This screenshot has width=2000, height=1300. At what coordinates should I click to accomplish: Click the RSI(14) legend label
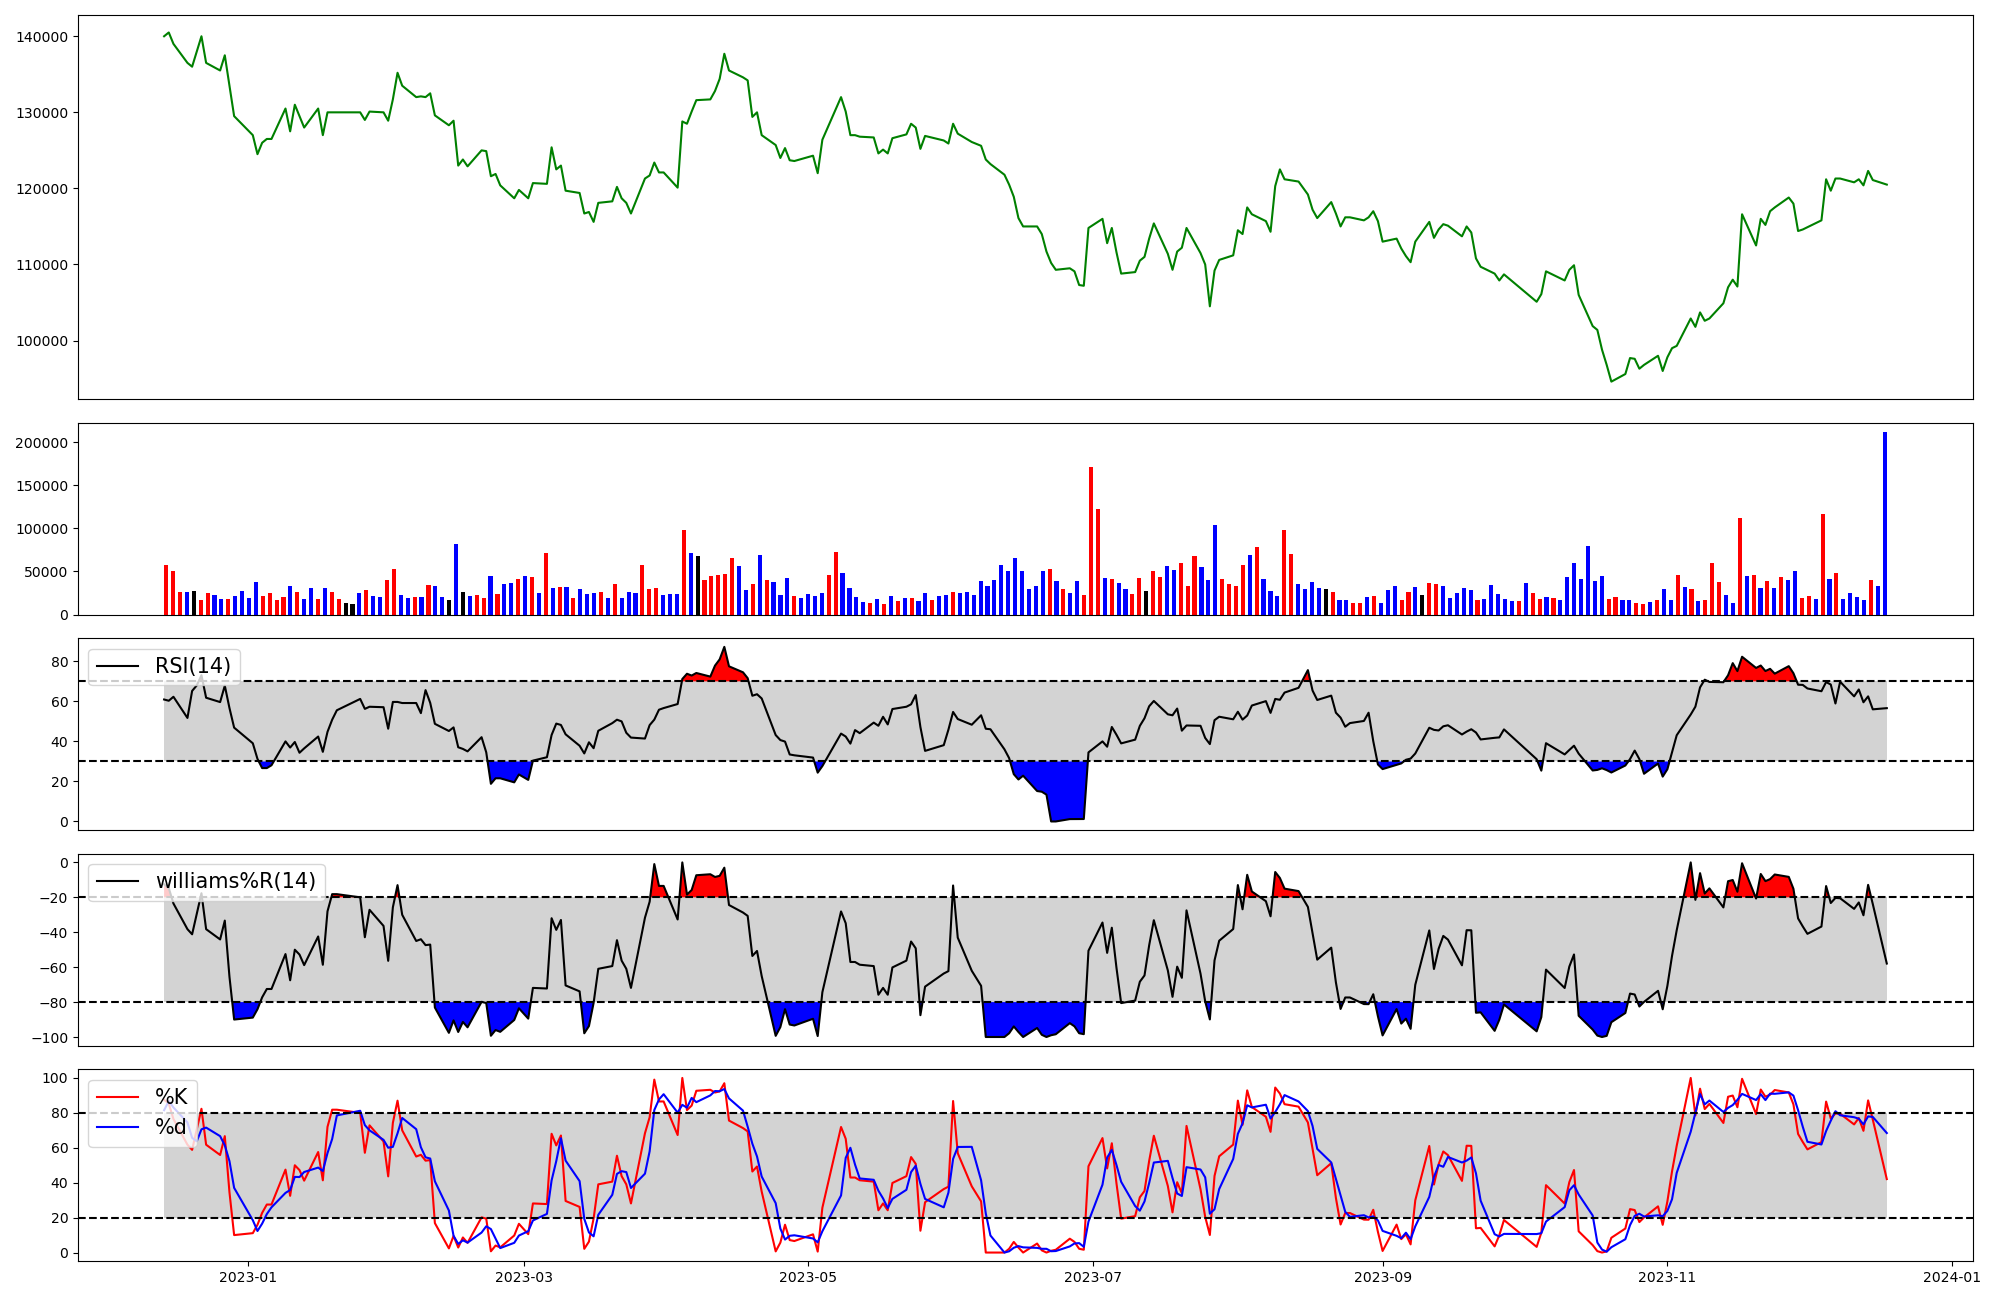(192, 666)
